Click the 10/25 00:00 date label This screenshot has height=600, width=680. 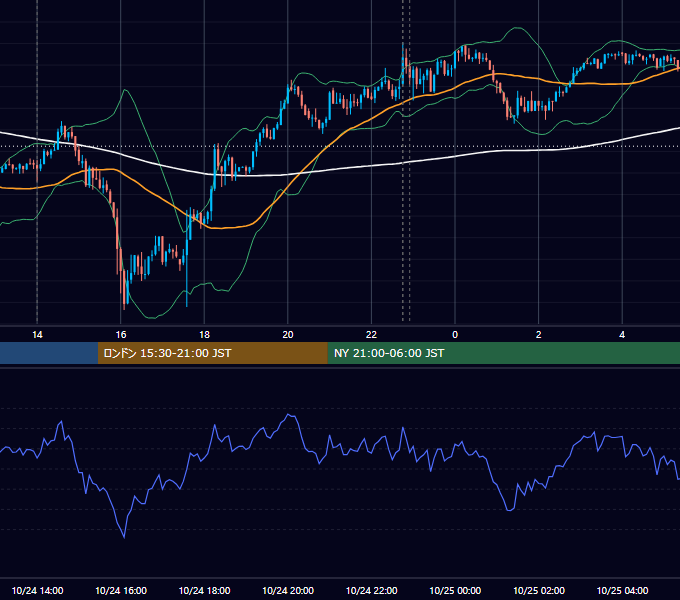point(455,590)
